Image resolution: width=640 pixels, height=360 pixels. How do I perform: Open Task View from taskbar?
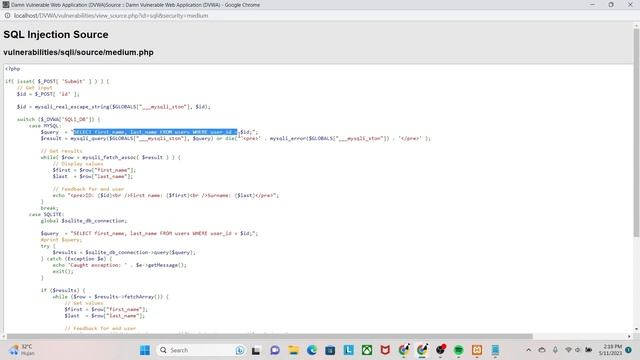[256, 350]
